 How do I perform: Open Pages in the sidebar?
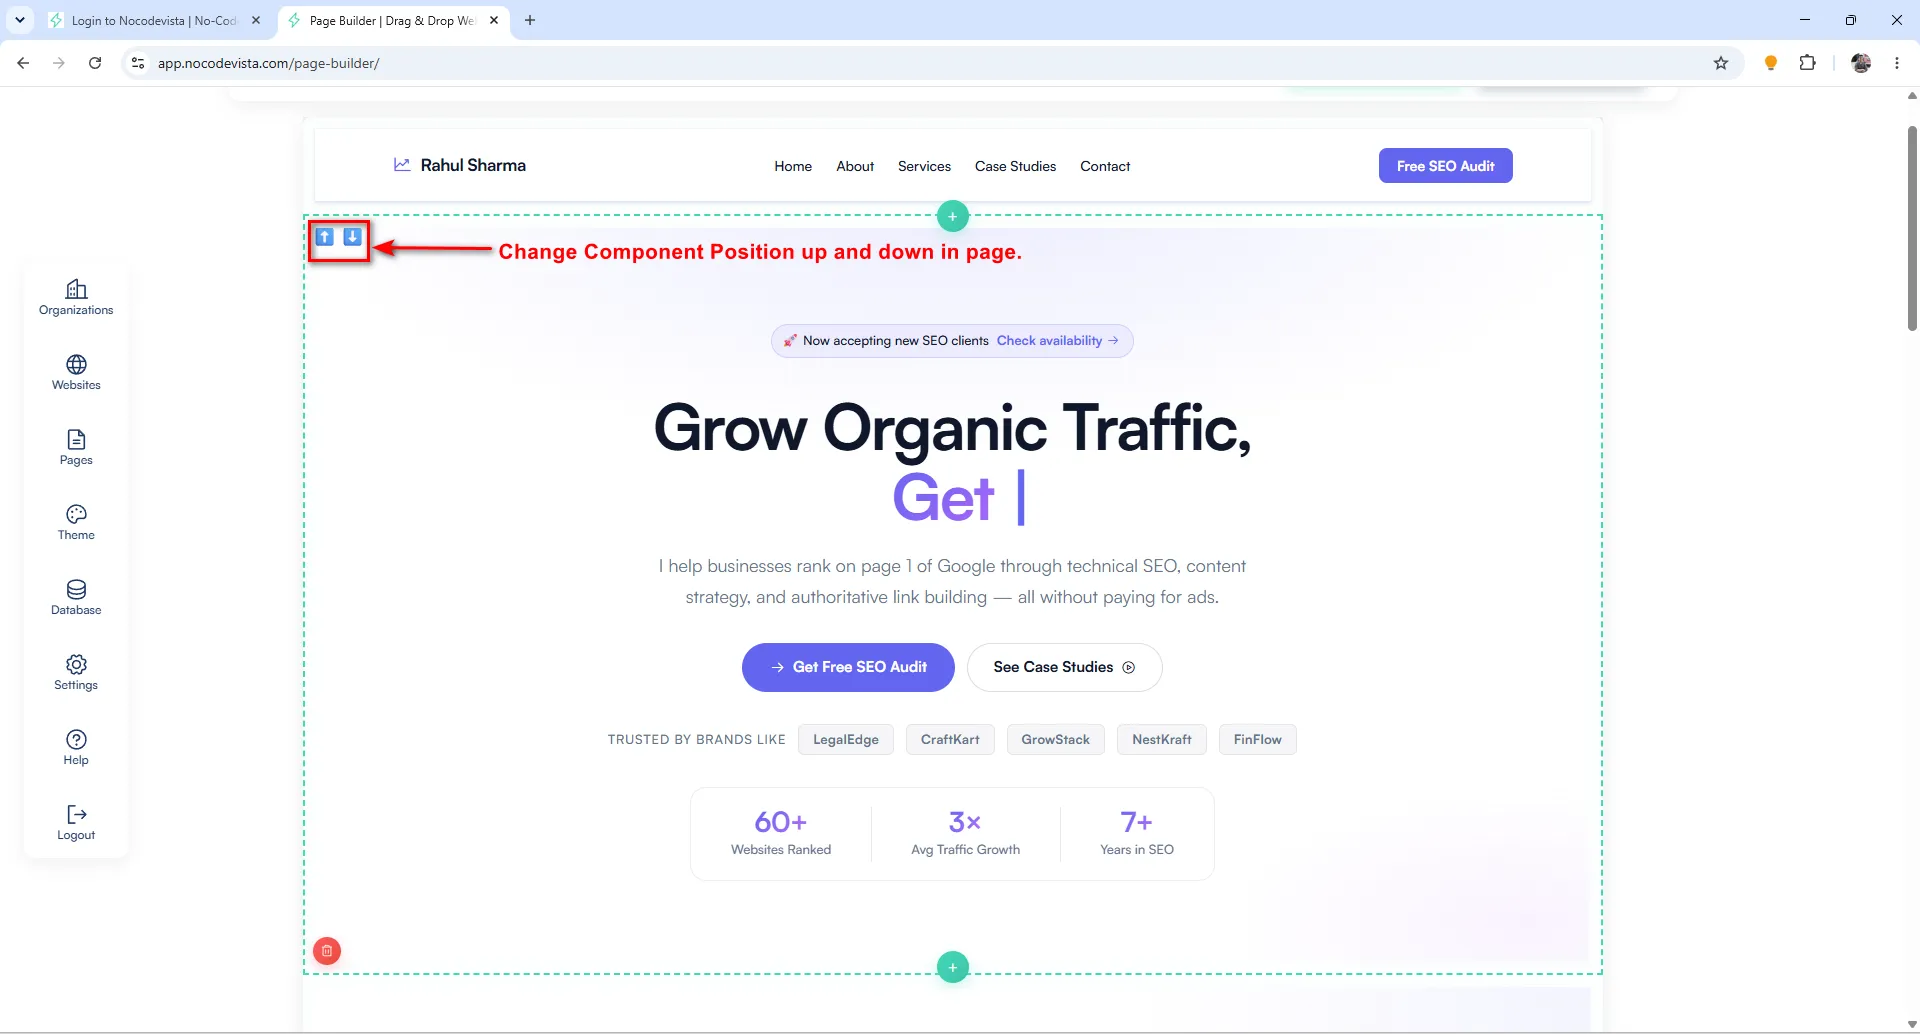point(76,448)
